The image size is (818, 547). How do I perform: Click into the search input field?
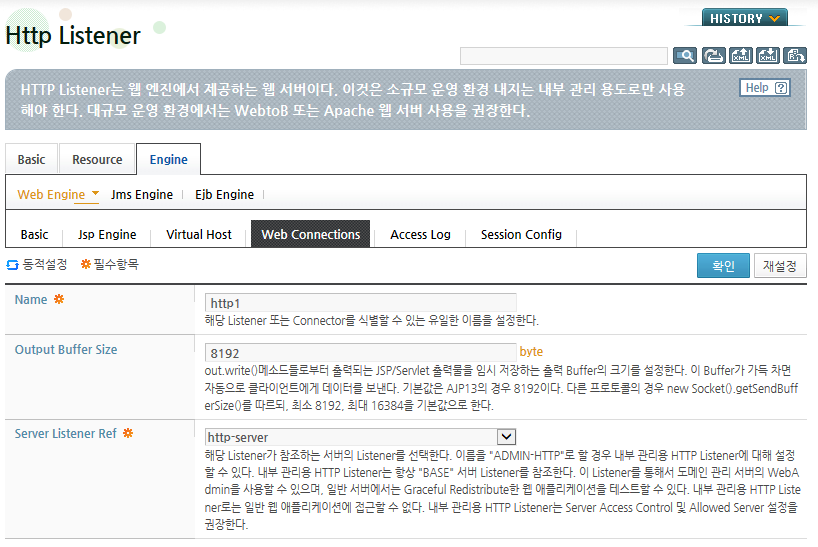click(x=563, y=56)
